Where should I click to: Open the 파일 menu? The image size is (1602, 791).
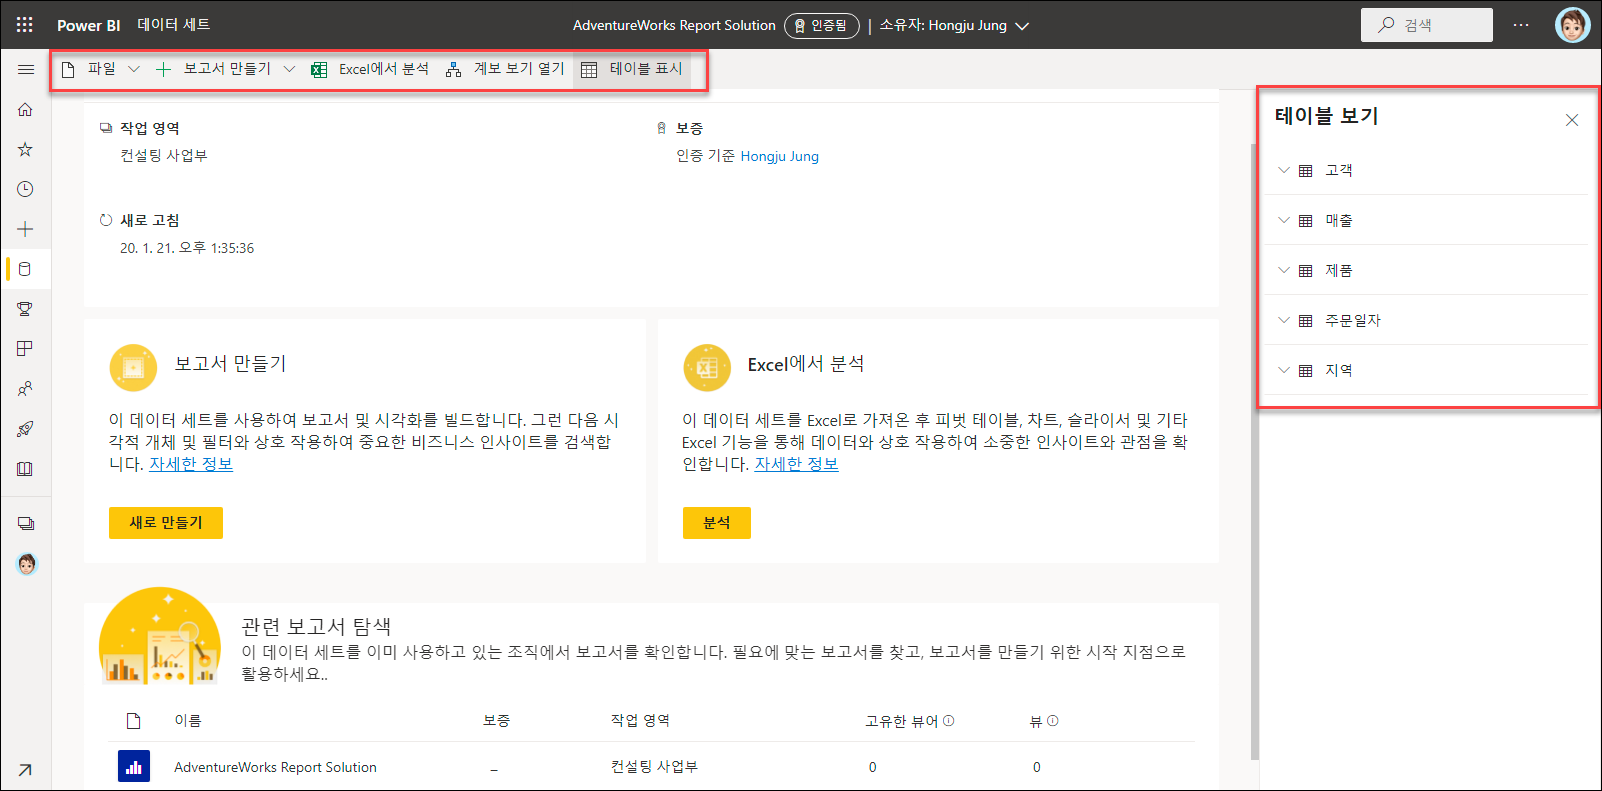pyautogui.click(x=101, y=69)
